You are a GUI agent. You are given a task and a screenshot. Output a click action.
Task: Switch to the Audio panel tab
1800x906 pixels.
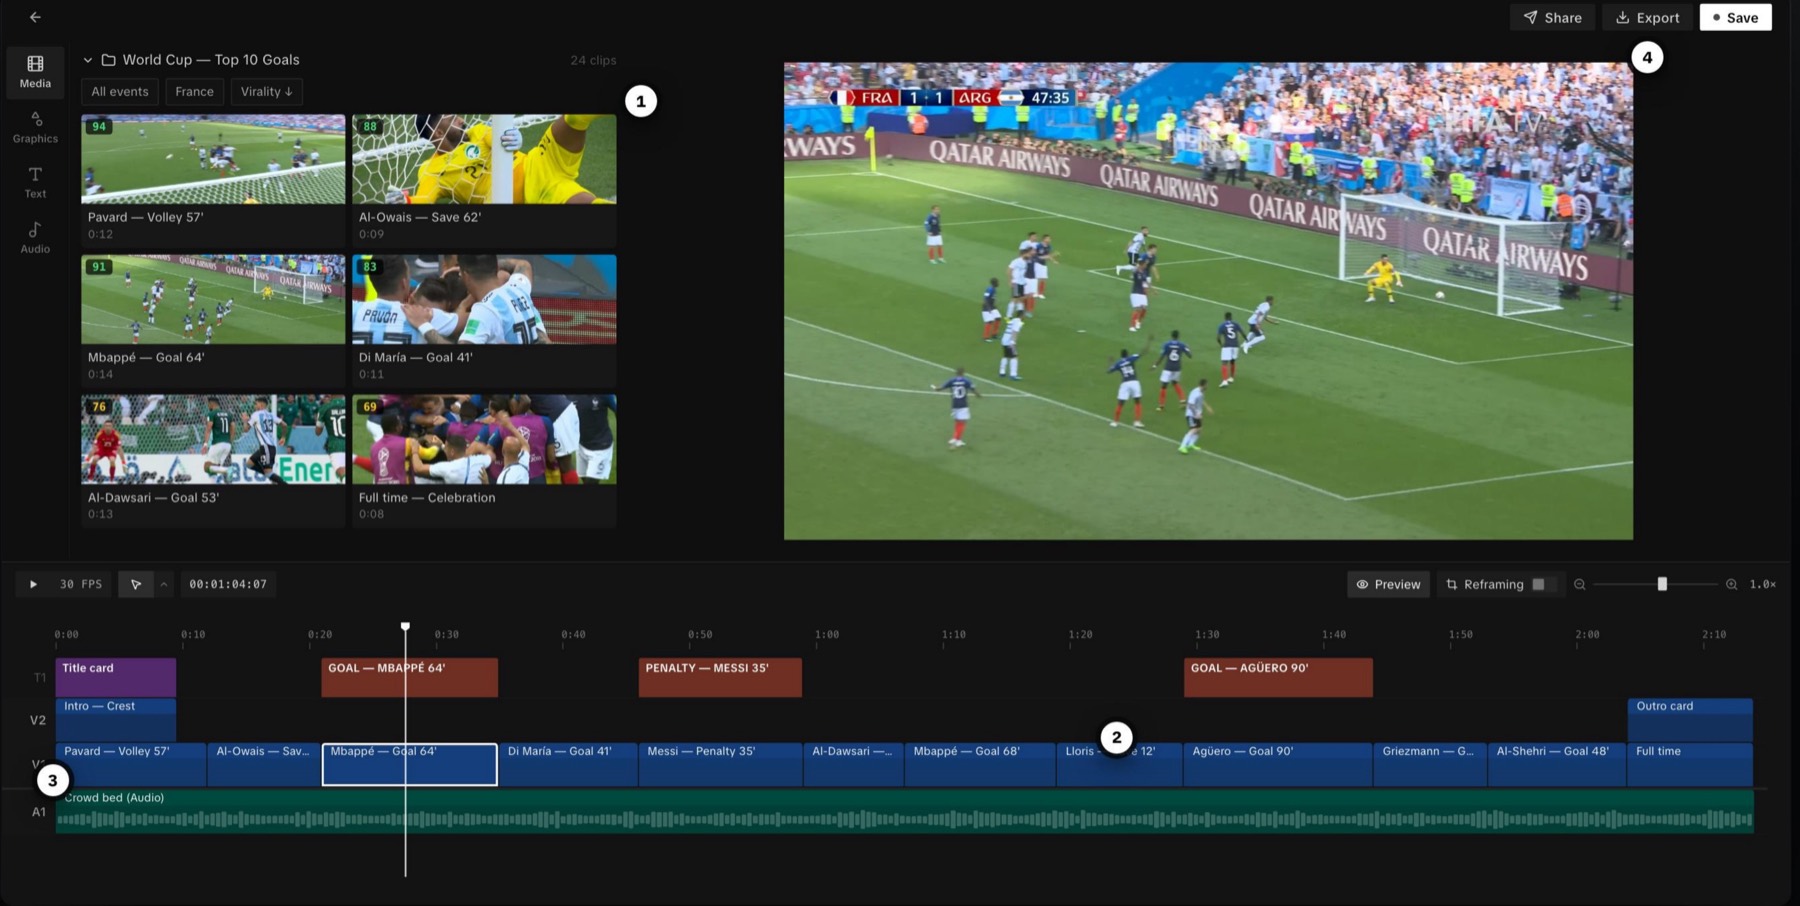click(35, 237)
